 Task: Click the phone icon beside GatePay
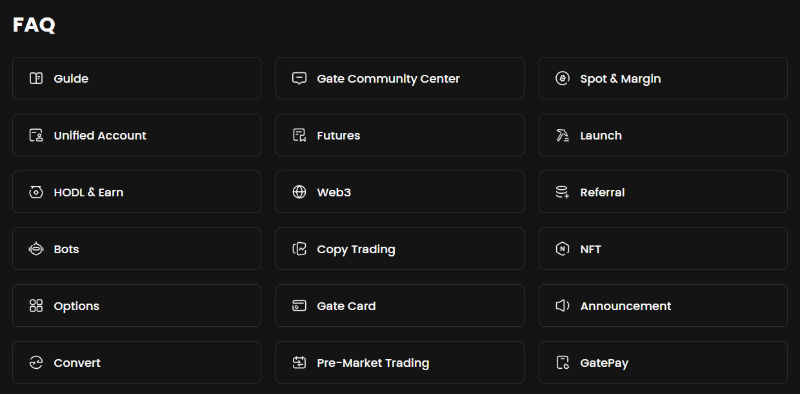click(x=562, y=363)
